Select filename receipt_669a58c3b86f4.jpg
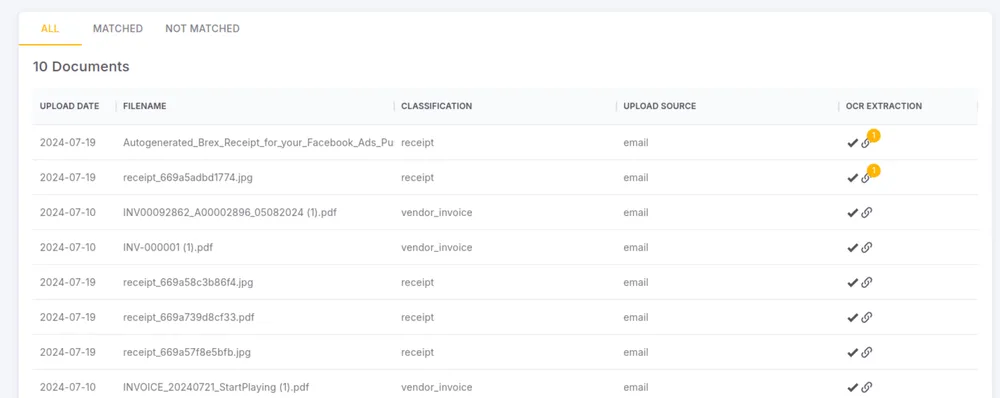Viewport: 1000px width, 398px height. click(x=188, y=283)
